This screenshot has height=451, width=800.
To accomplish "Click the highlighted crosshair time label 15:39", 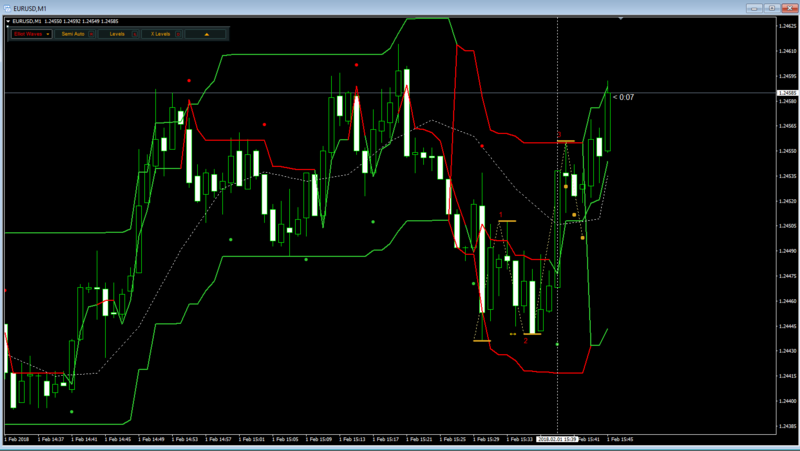I will (557, 439).
